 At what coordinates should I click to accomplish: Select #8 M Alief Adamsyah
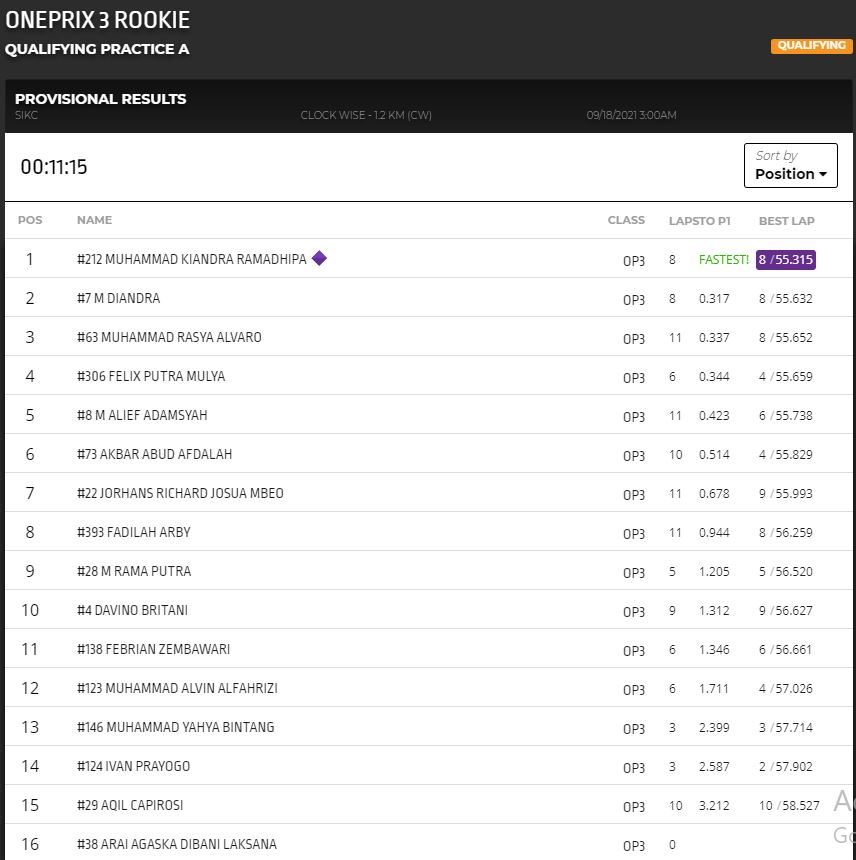[x=142, y=415]
